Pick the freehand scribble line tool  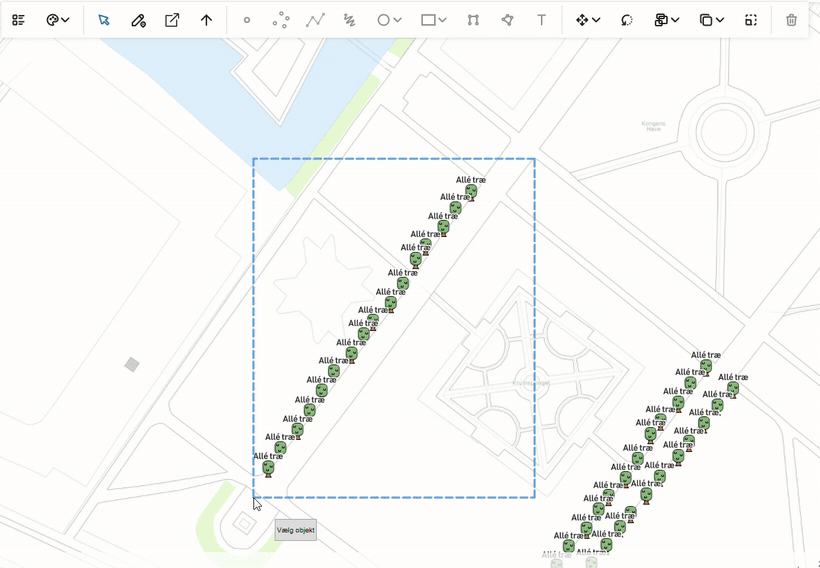pos(349,20)
